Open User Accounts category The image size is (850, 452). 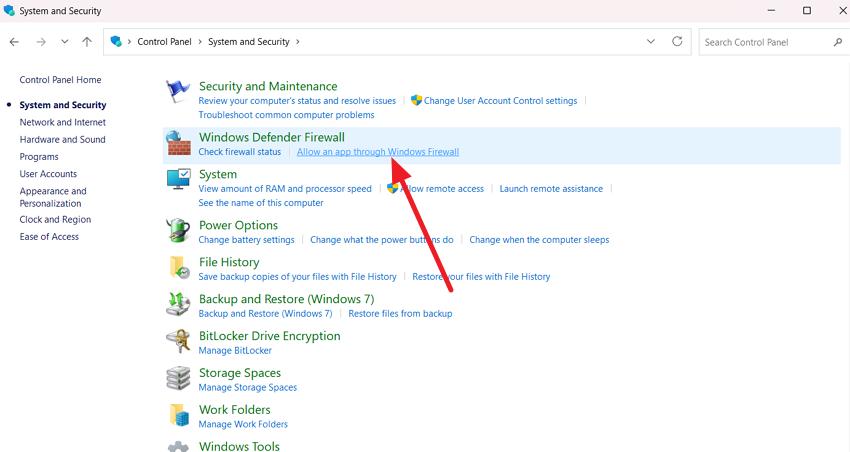[48, 174]
